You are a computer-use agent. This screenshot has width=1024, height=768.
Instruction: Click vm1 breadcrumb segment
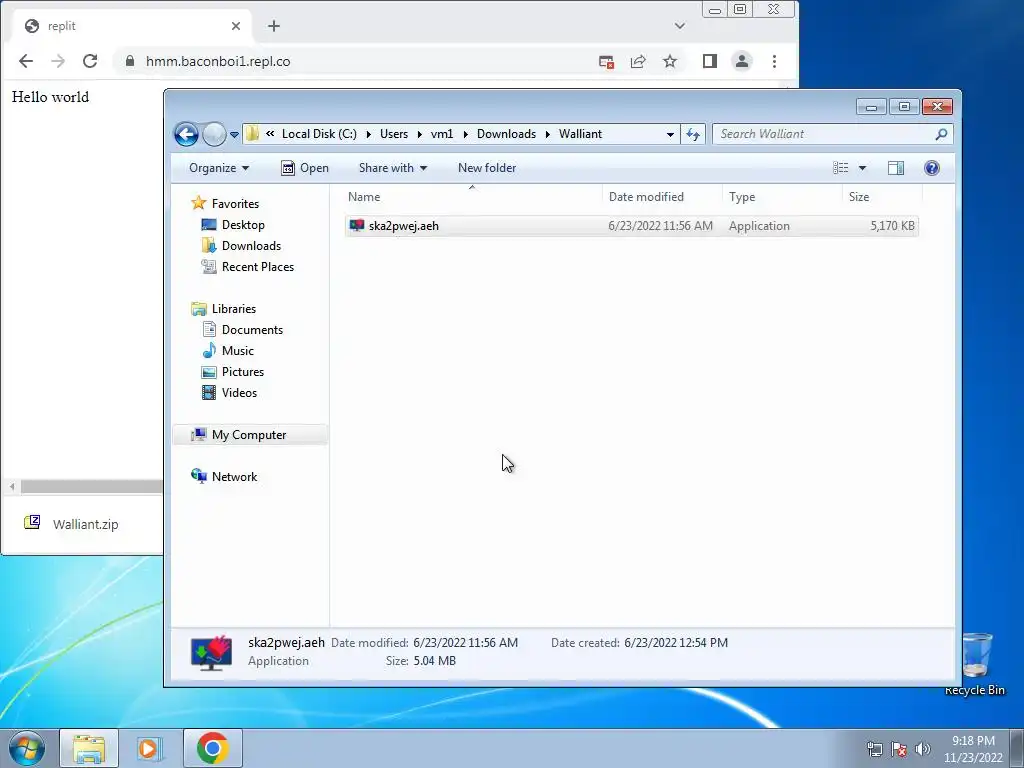point(442,134)
